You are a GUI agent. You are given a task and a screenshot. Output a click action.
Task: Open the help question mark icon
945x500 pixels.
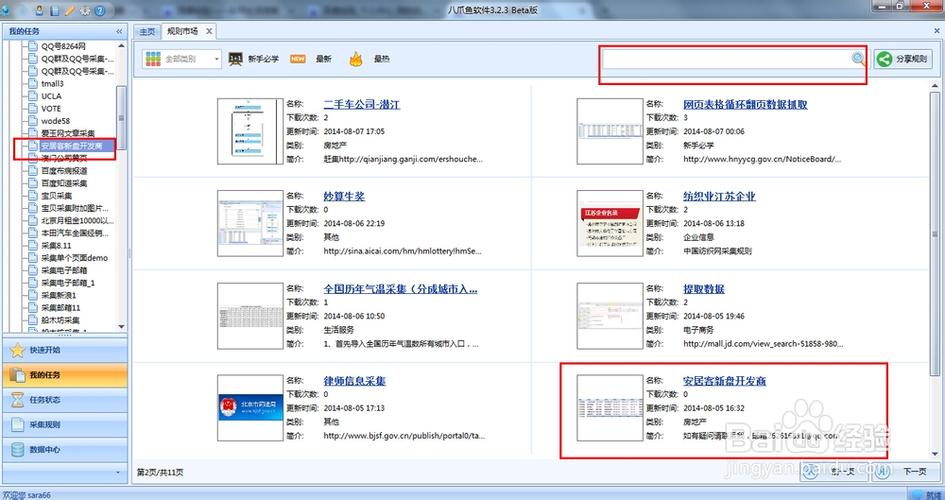[100, 10]
